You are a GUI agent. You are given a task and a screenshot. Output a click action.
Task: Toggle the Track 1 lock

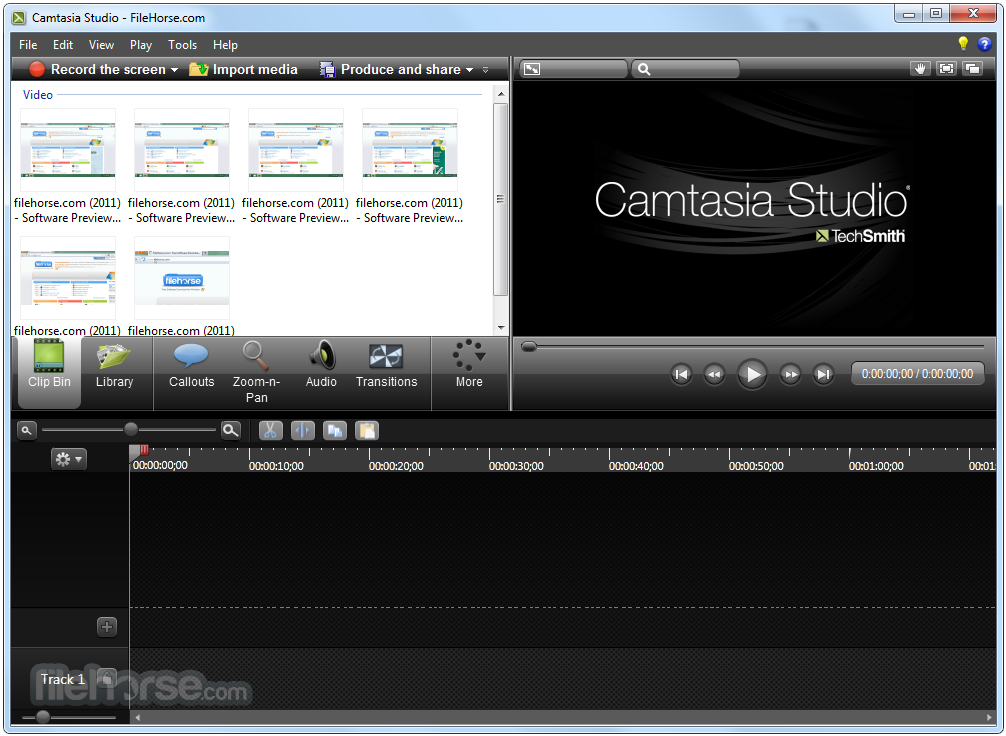pos(107,678)
